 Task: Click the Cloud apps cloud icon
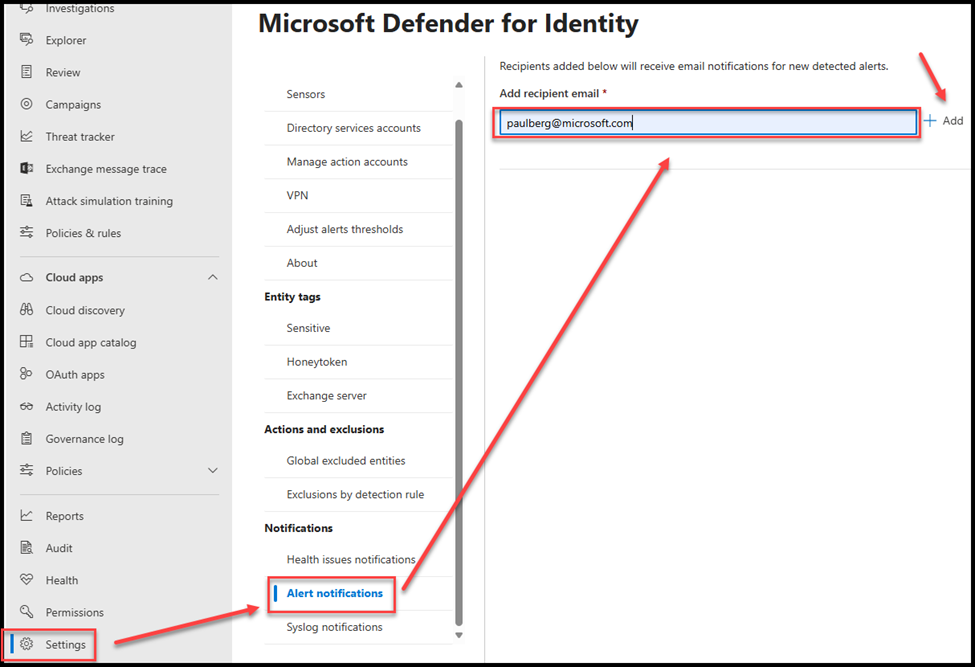[26, 277]
